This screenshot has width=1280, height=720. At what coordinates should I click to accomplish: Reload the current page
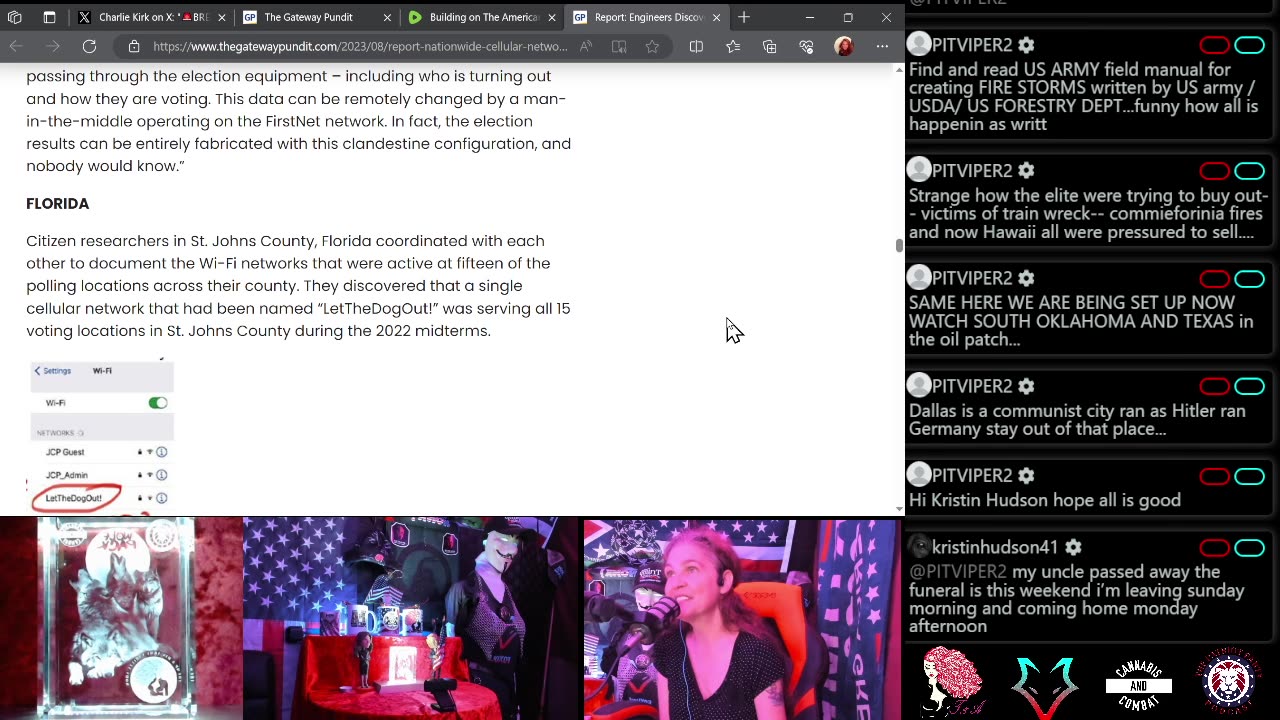click(89, 46)
